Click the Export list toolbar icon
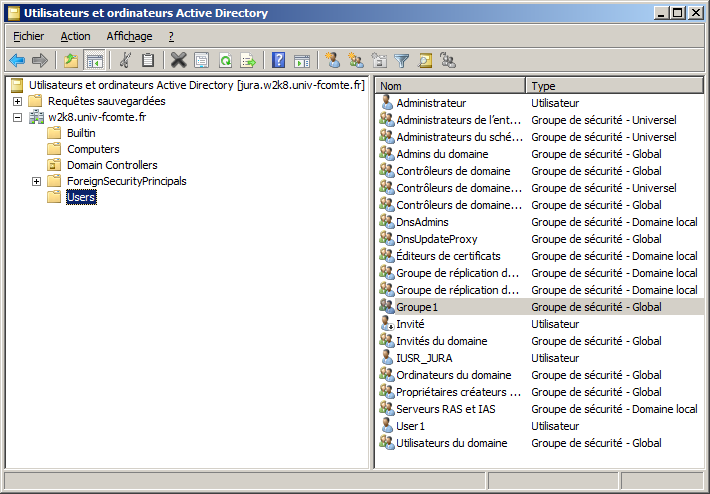Viewport: 710px width, 494px height. (248, 61)
